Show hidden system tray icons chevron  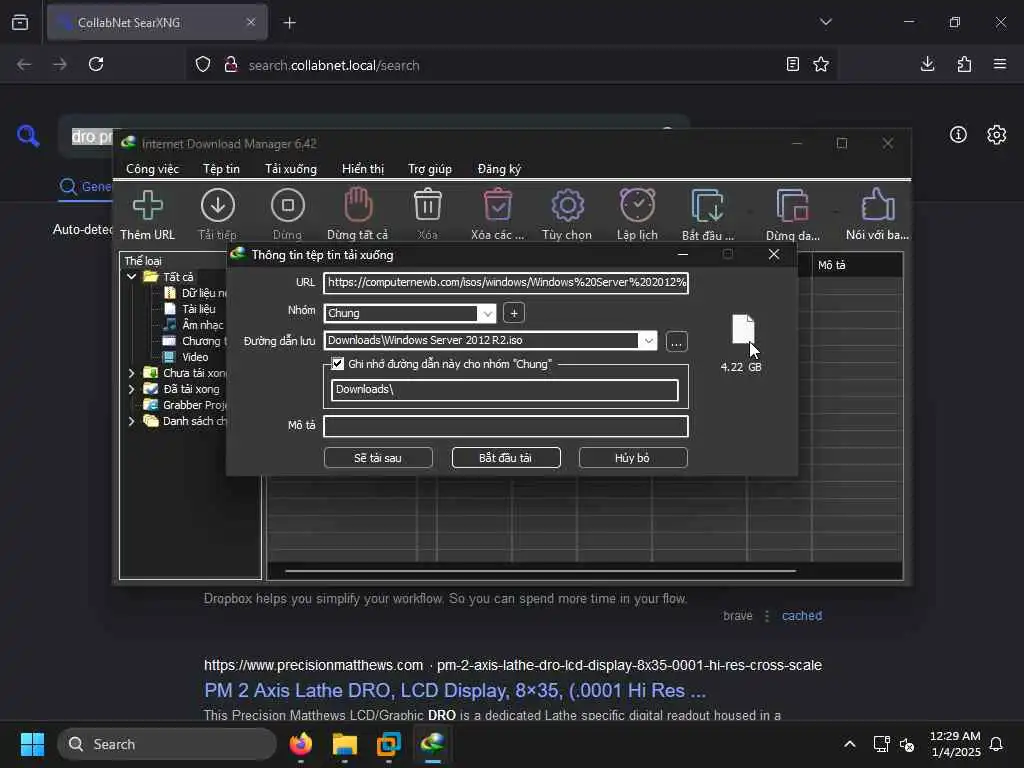click(850, 744)
